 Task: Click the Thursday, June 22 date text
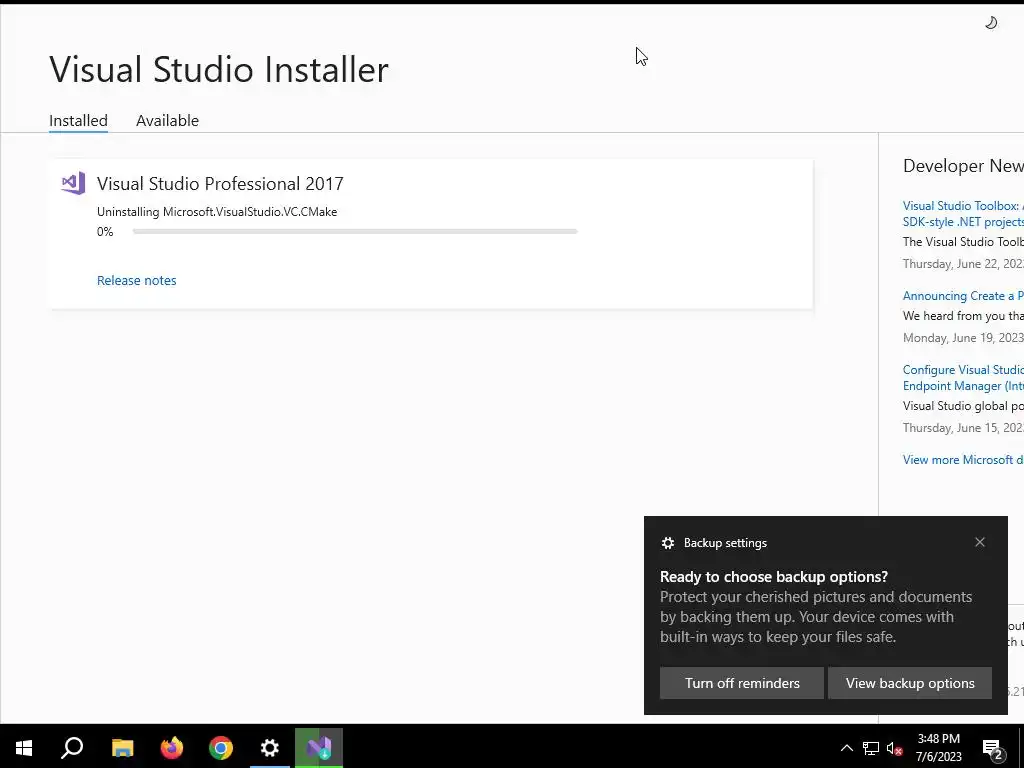963,264
